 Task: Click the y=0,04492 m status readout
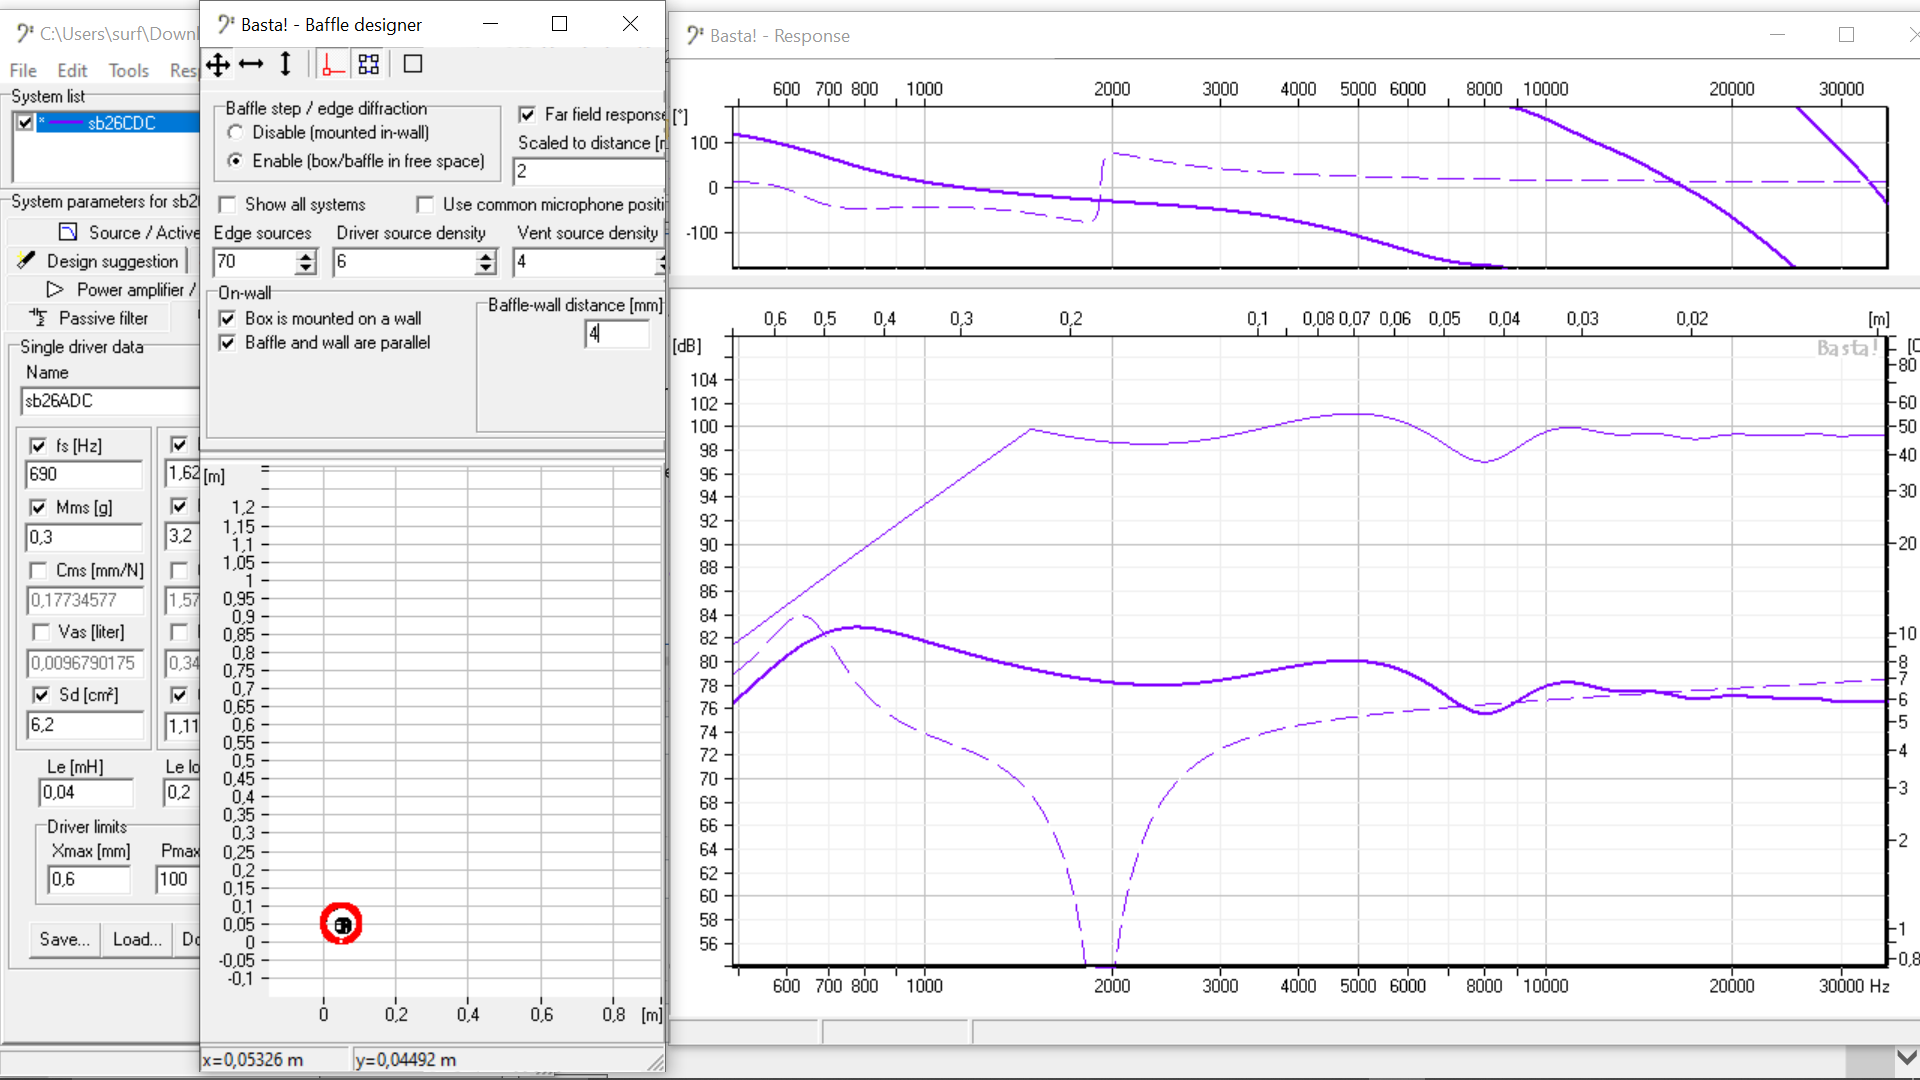click(x=406, y=1060)
